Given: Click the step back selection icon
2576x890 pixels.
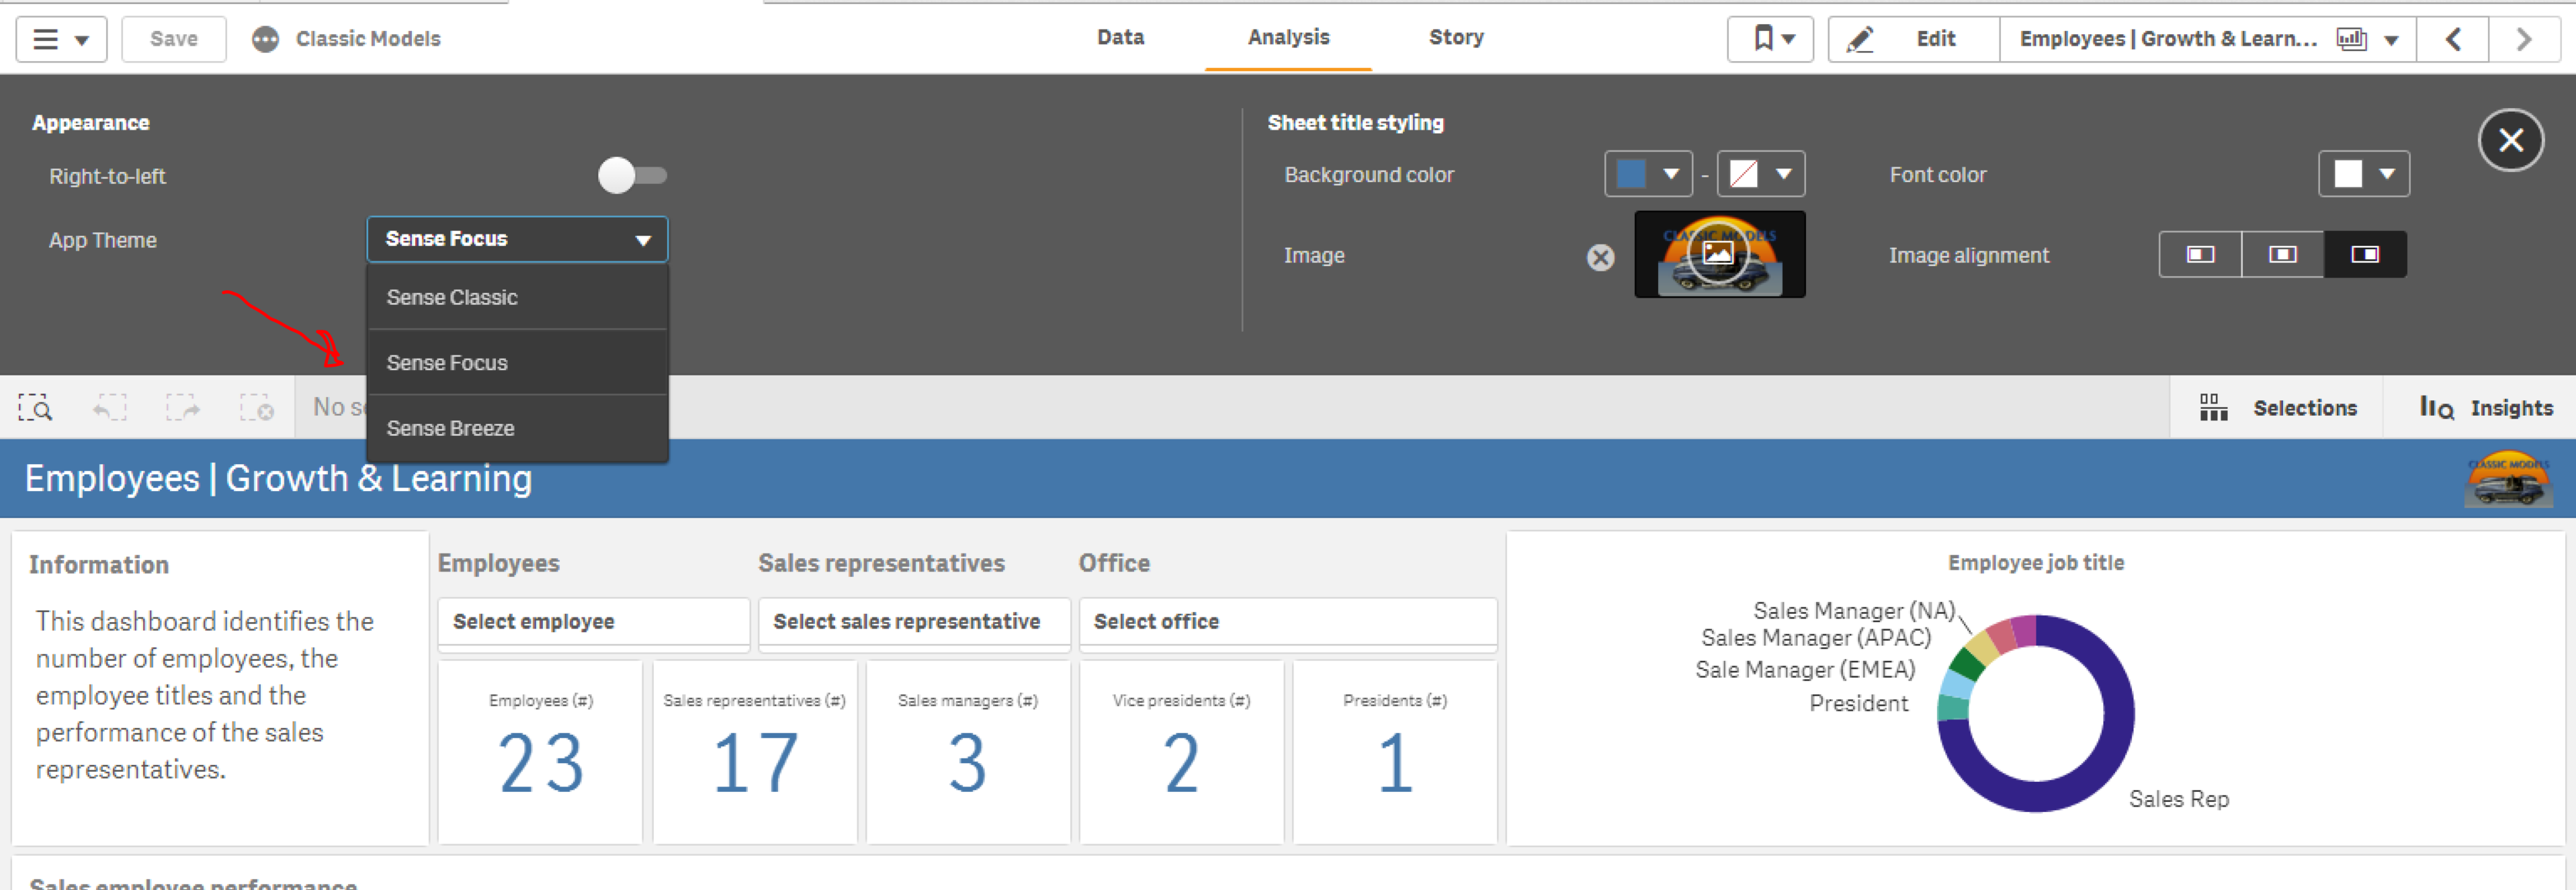Looking at the screenshot, I should pos(110,408).
